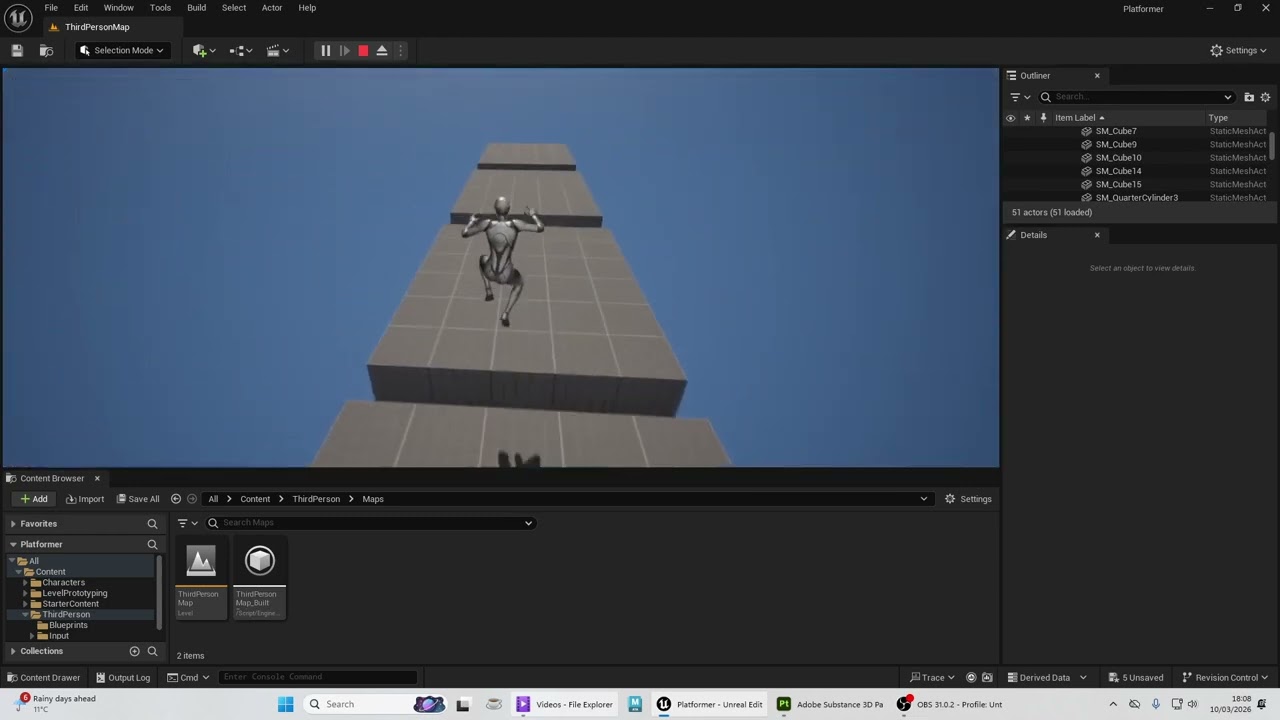Save the current level with the floppy icon
Viewport: 1280px width, 720px height.
(x=17, y=50)
